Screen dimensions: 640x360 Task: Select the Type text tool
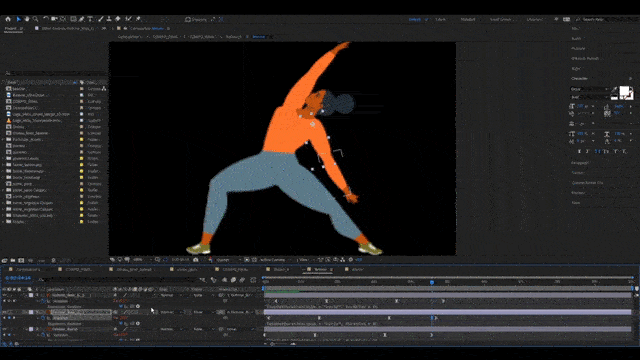[90, 19]
